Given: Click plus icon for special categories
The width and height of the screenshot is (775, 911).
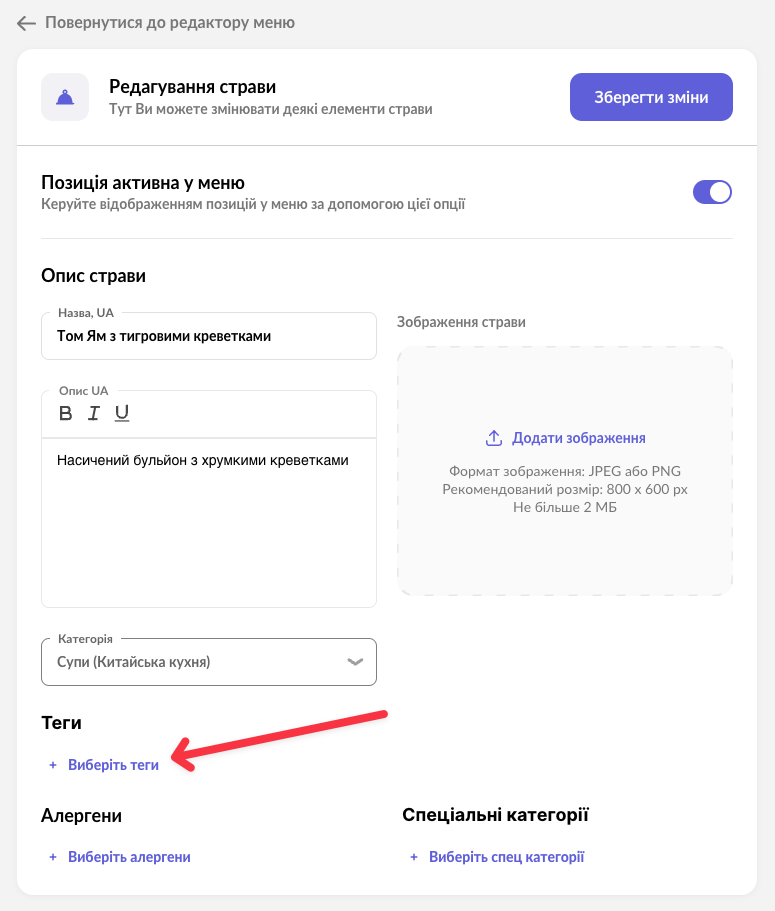Looking at the screenshot, I should point(414,857).
